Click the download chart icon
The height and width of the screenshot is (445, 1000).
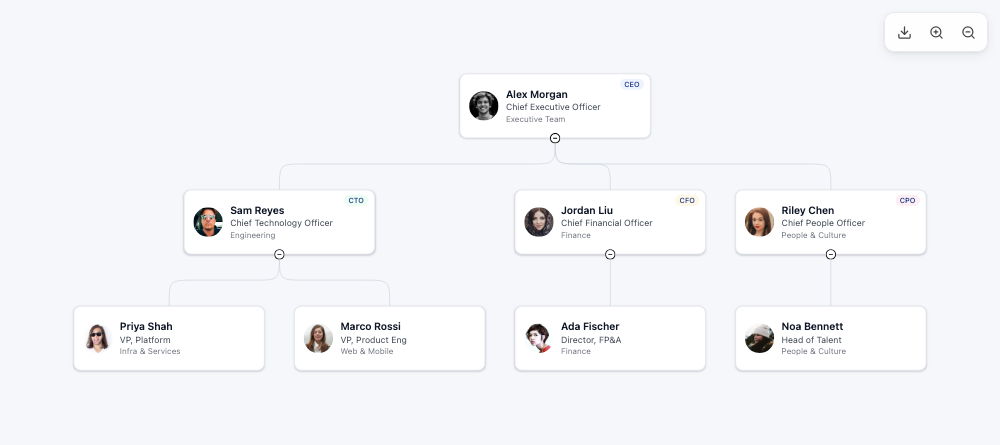904,33
